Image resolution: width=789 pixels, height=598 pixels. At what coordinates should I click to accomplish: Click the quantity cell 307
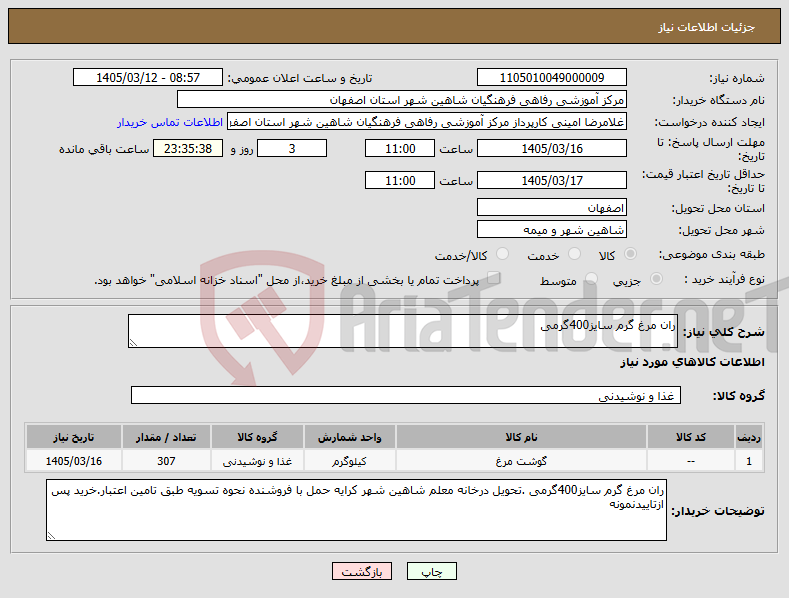[166, 461]
